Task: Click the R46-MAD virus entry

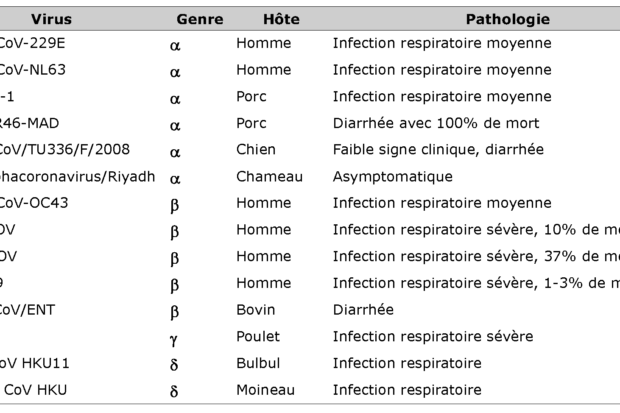Action: 32,123
